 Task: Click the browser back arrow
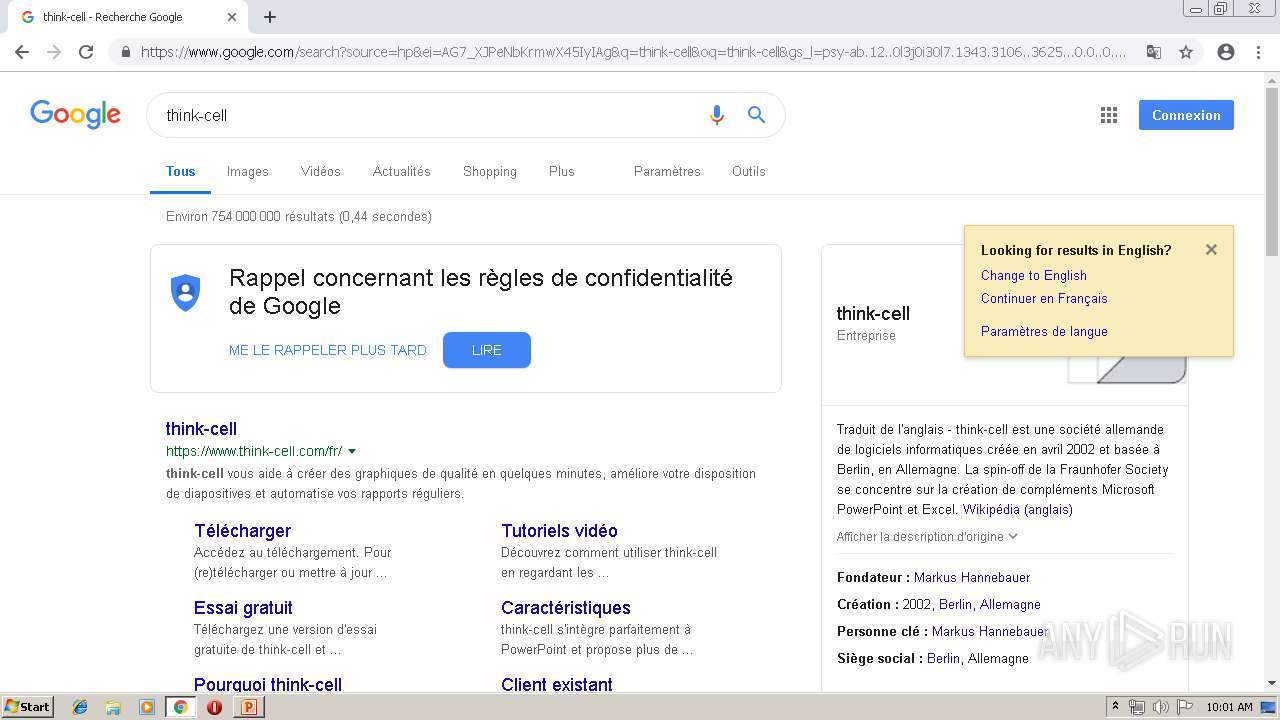pos(22,52)
